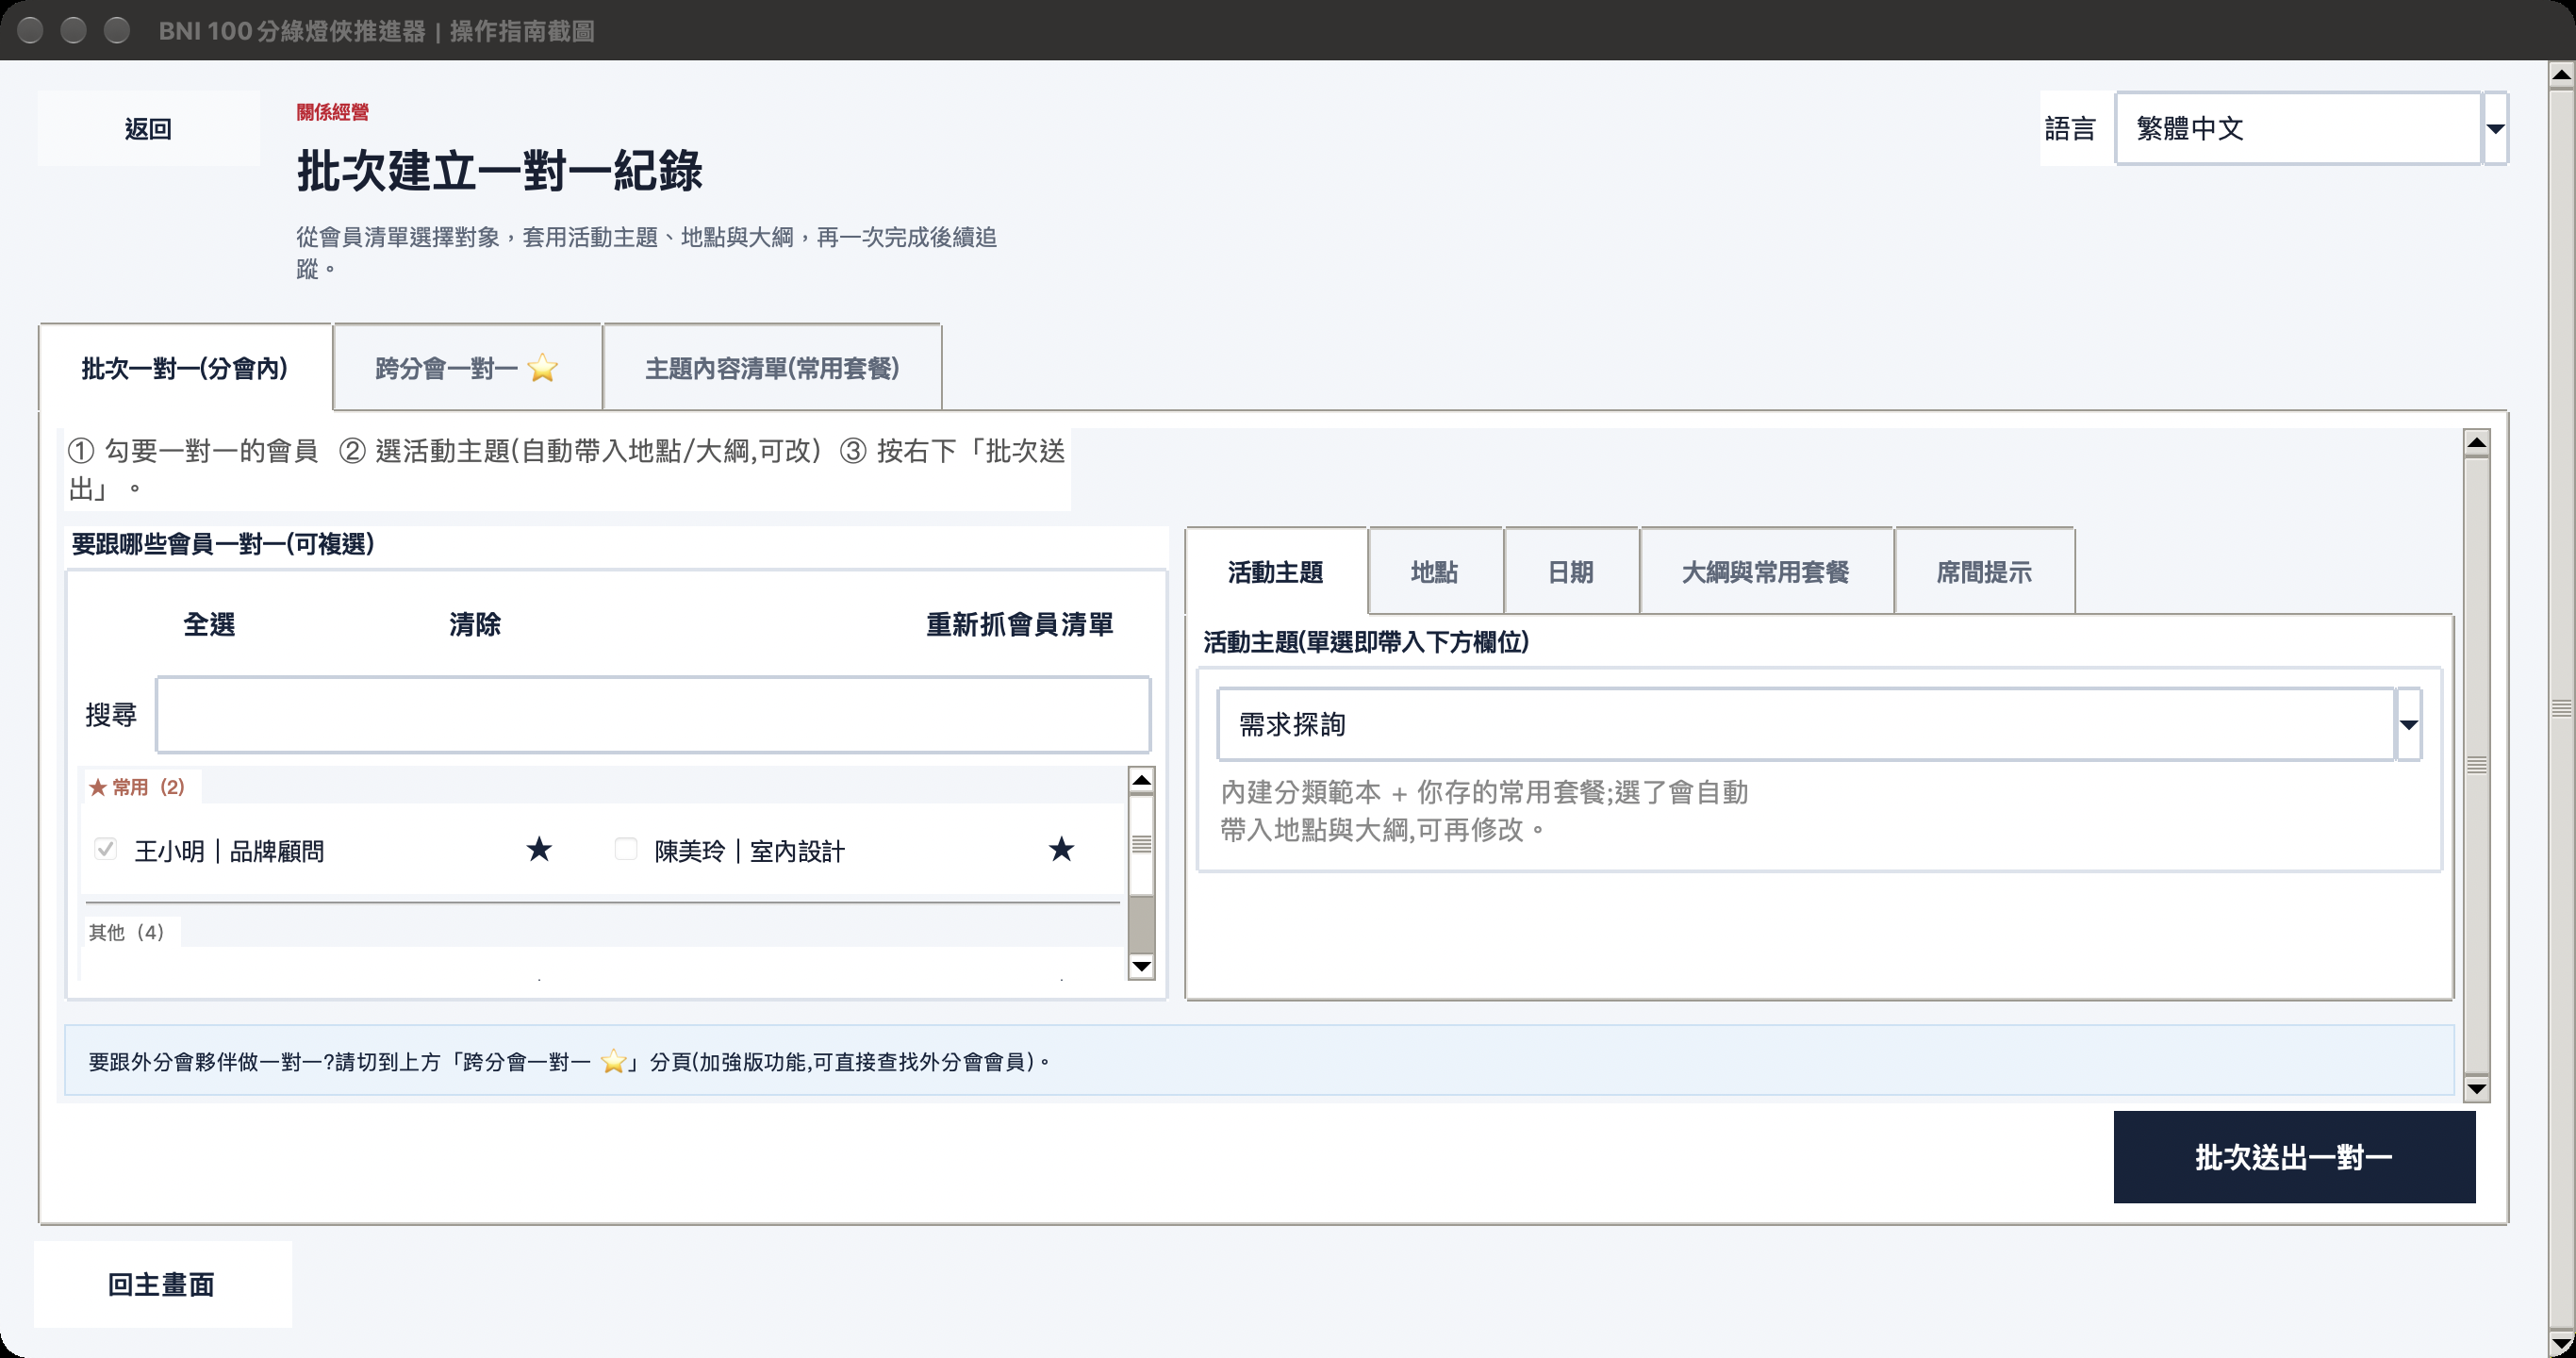Click 清除 to clear member selection
This screenshot has width=2576, height=1358.
click(475, 625)
